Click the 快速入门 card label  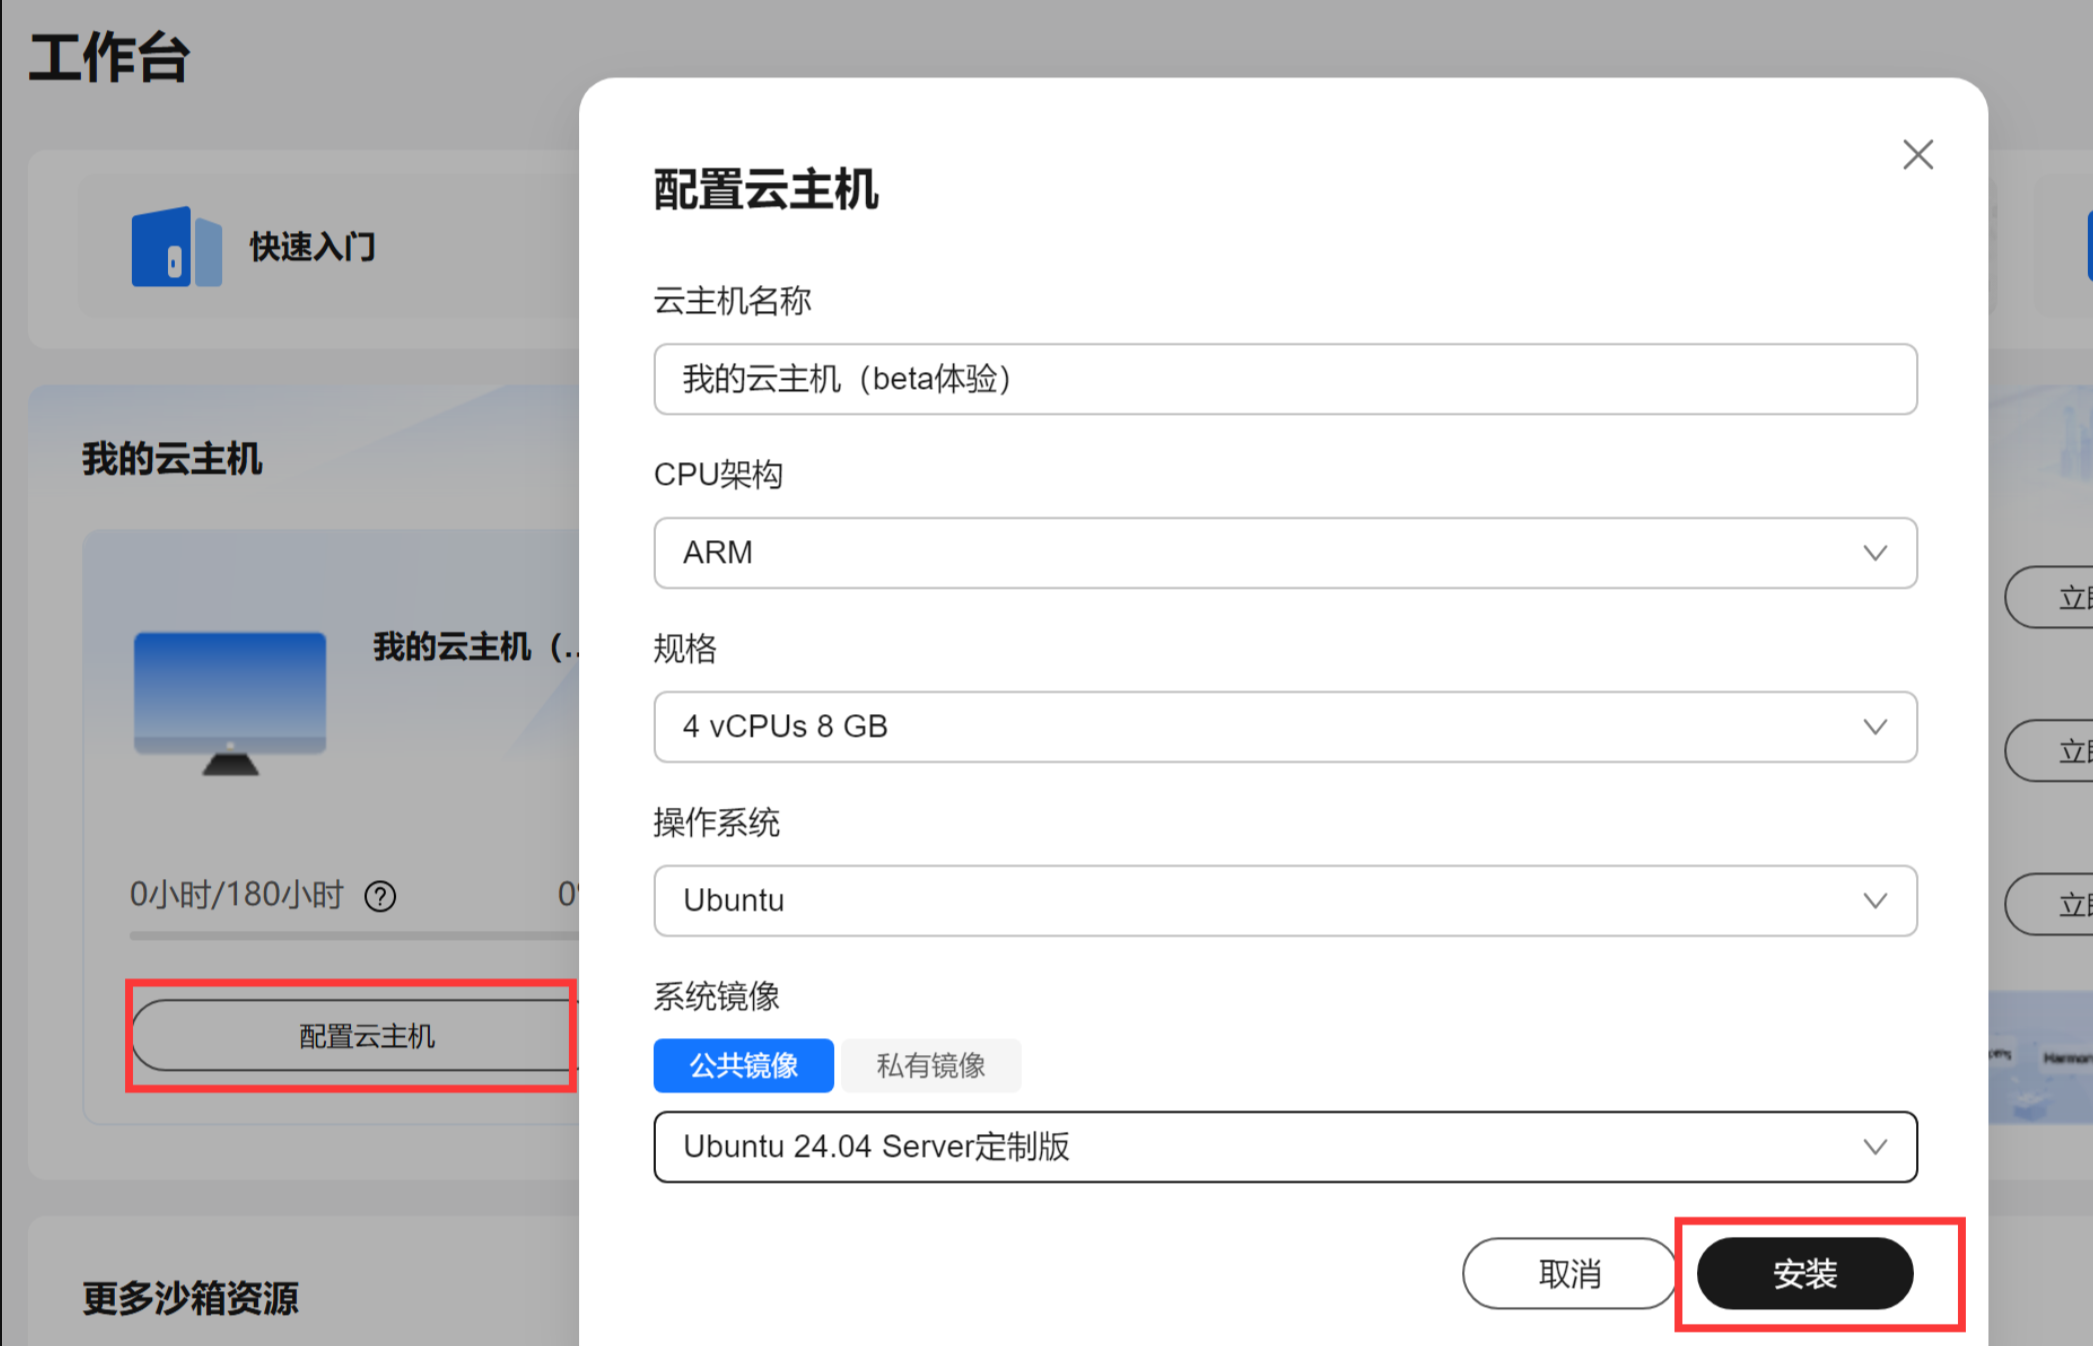tap(313, 247)
